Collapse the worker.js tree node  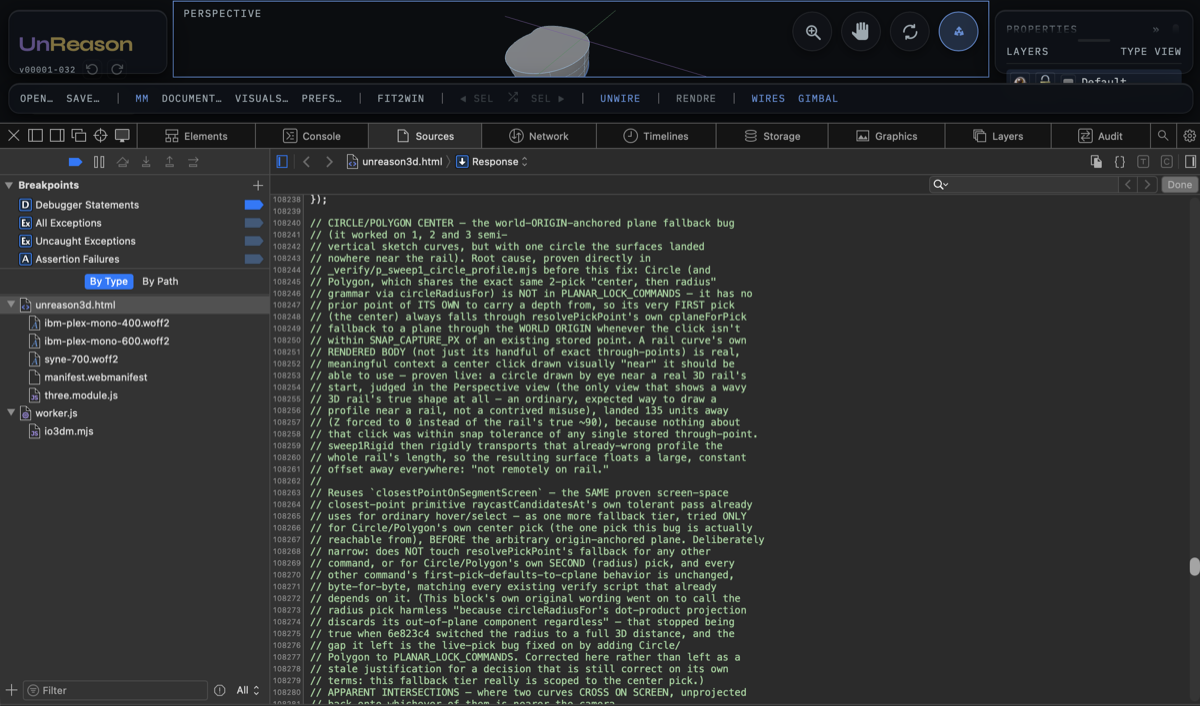pos(9,413)
